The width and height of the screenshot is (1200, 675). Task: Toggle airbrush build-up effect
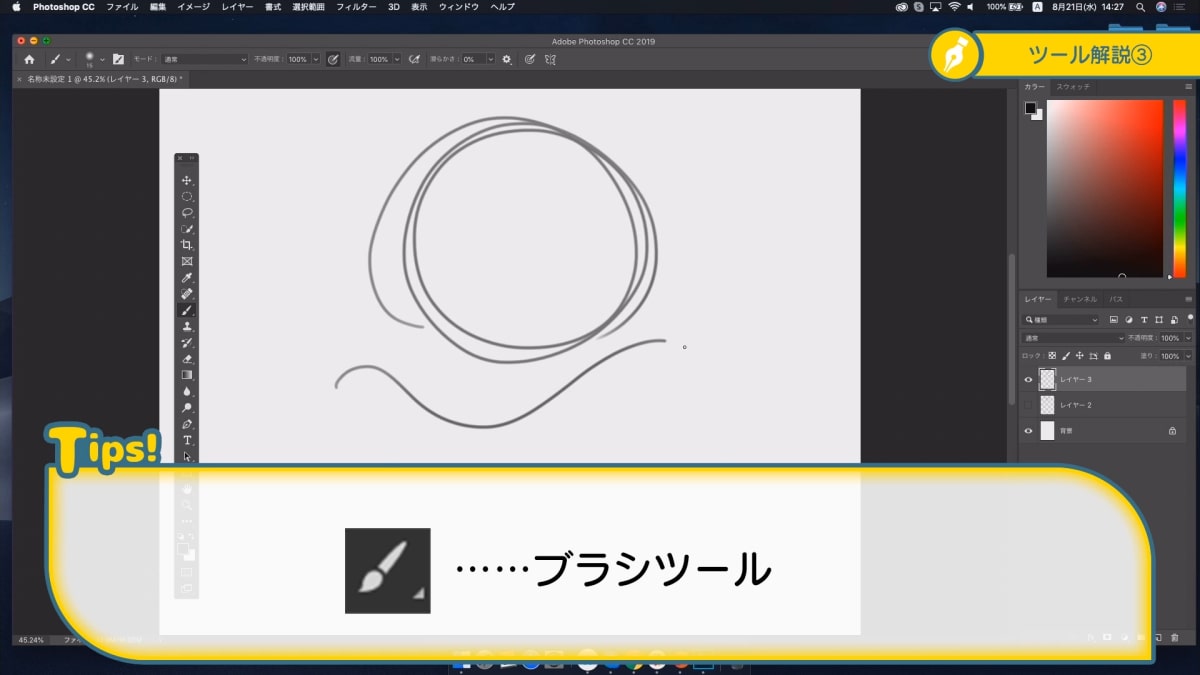(414, 59)
